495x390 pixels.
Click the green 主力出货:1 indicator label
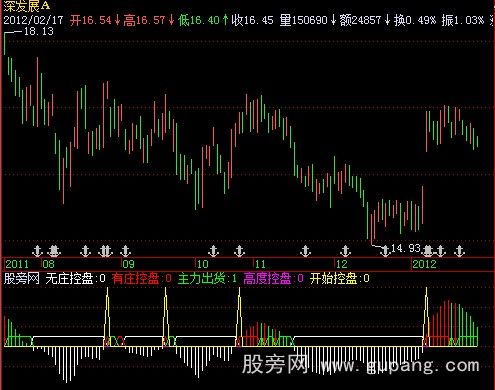point(207,278)
